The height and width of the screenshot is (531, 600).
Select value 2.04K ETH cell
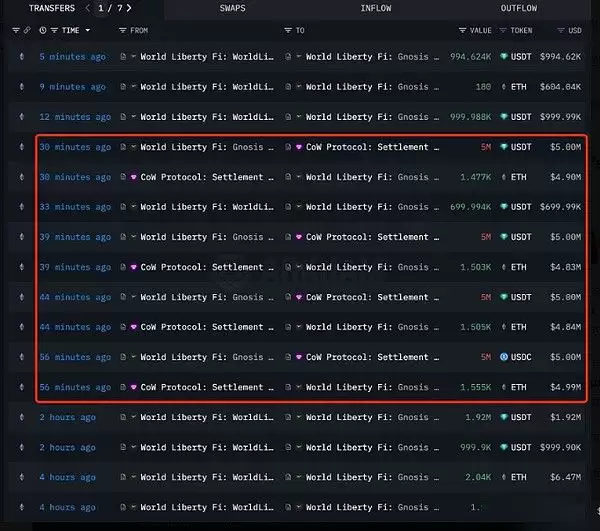tap(478, 477)
